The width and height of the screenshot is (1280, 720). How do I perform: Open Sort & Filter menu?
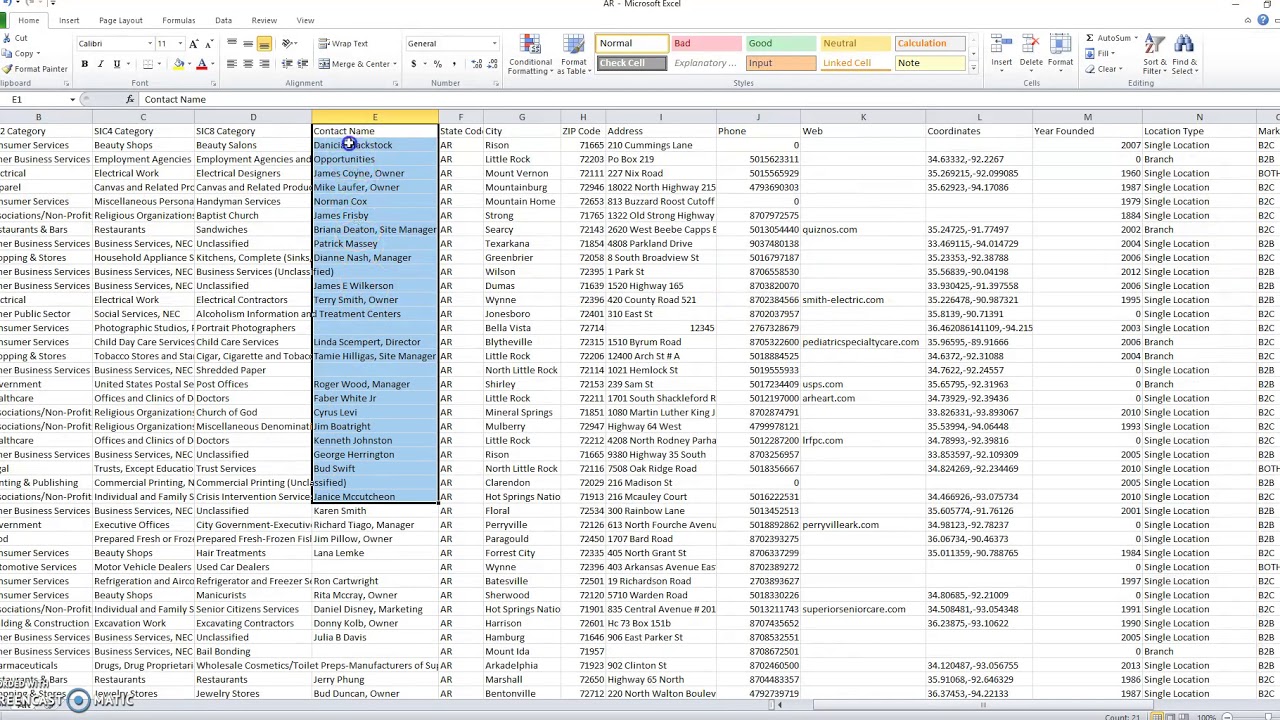tap(1154, 55)
